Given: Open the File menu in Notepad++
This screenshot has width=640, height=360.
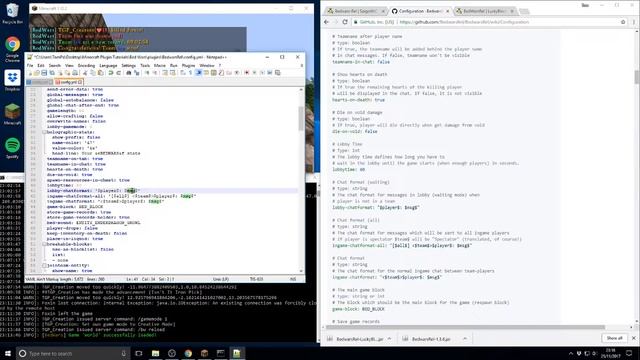Looking at the screenshot, I should click(30, 65).
